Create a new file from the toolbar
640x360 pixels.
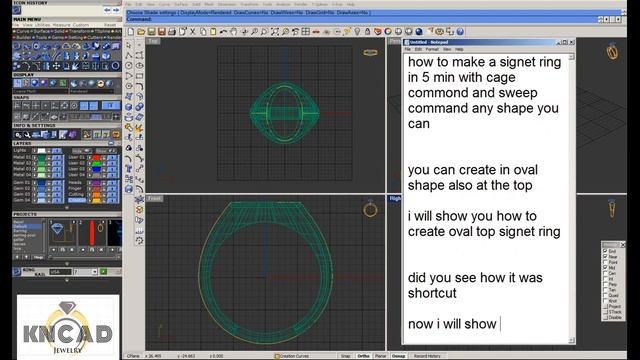click(131, 31)
